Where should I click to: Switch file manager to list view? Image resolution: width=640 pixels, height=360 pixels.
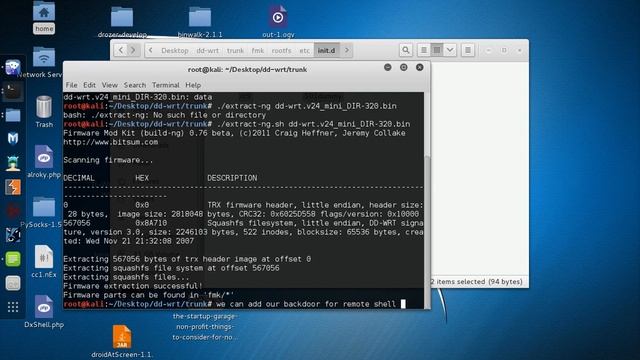(424, 50)
